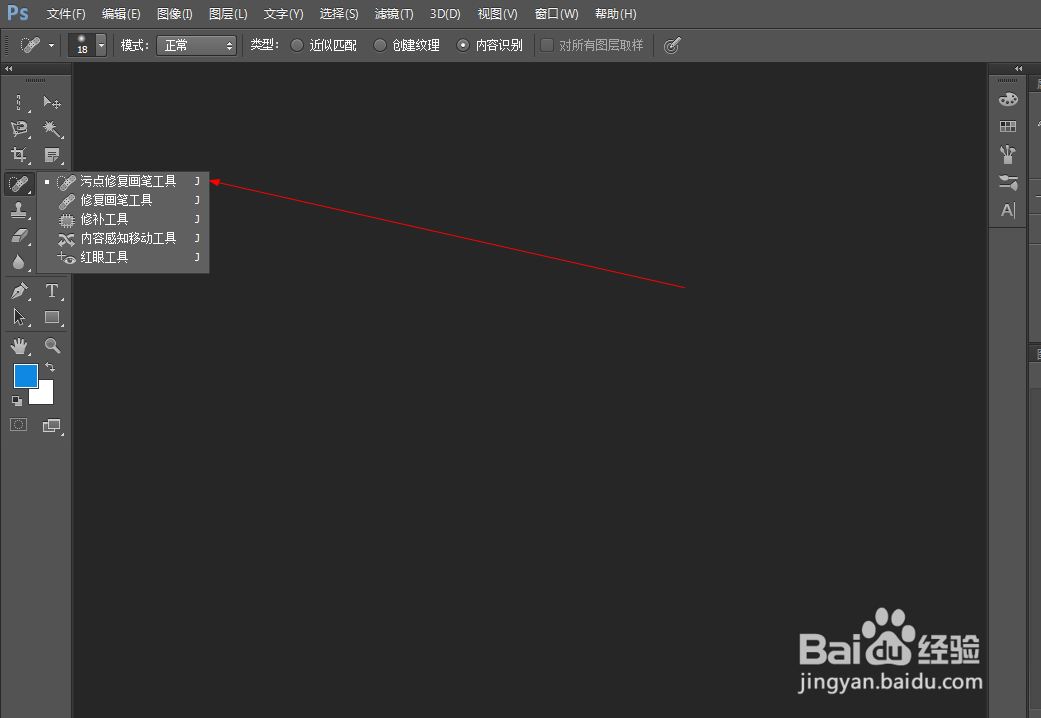Choose 内容感知移动工具 from flyout
Image resolution: width=1041 pixels, height=718 pixels.
coord(123,238)
